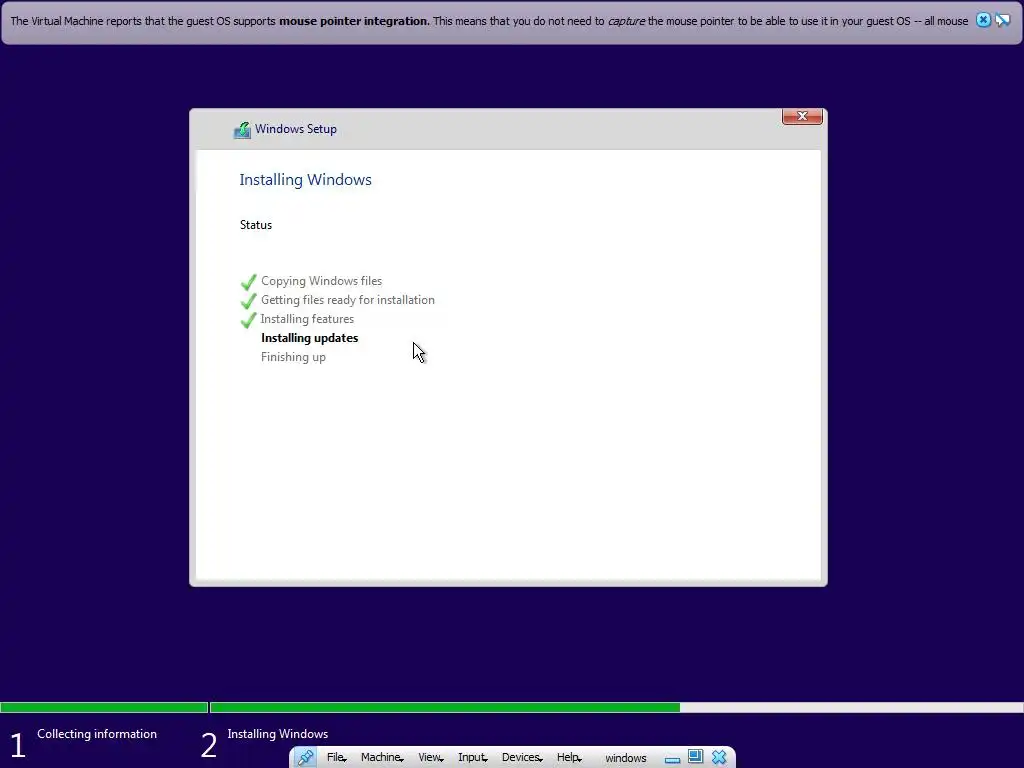Viewport: 1024px width, 768px height.
Task: Click the Installing Windows progress bar
Action: (616, 707)
